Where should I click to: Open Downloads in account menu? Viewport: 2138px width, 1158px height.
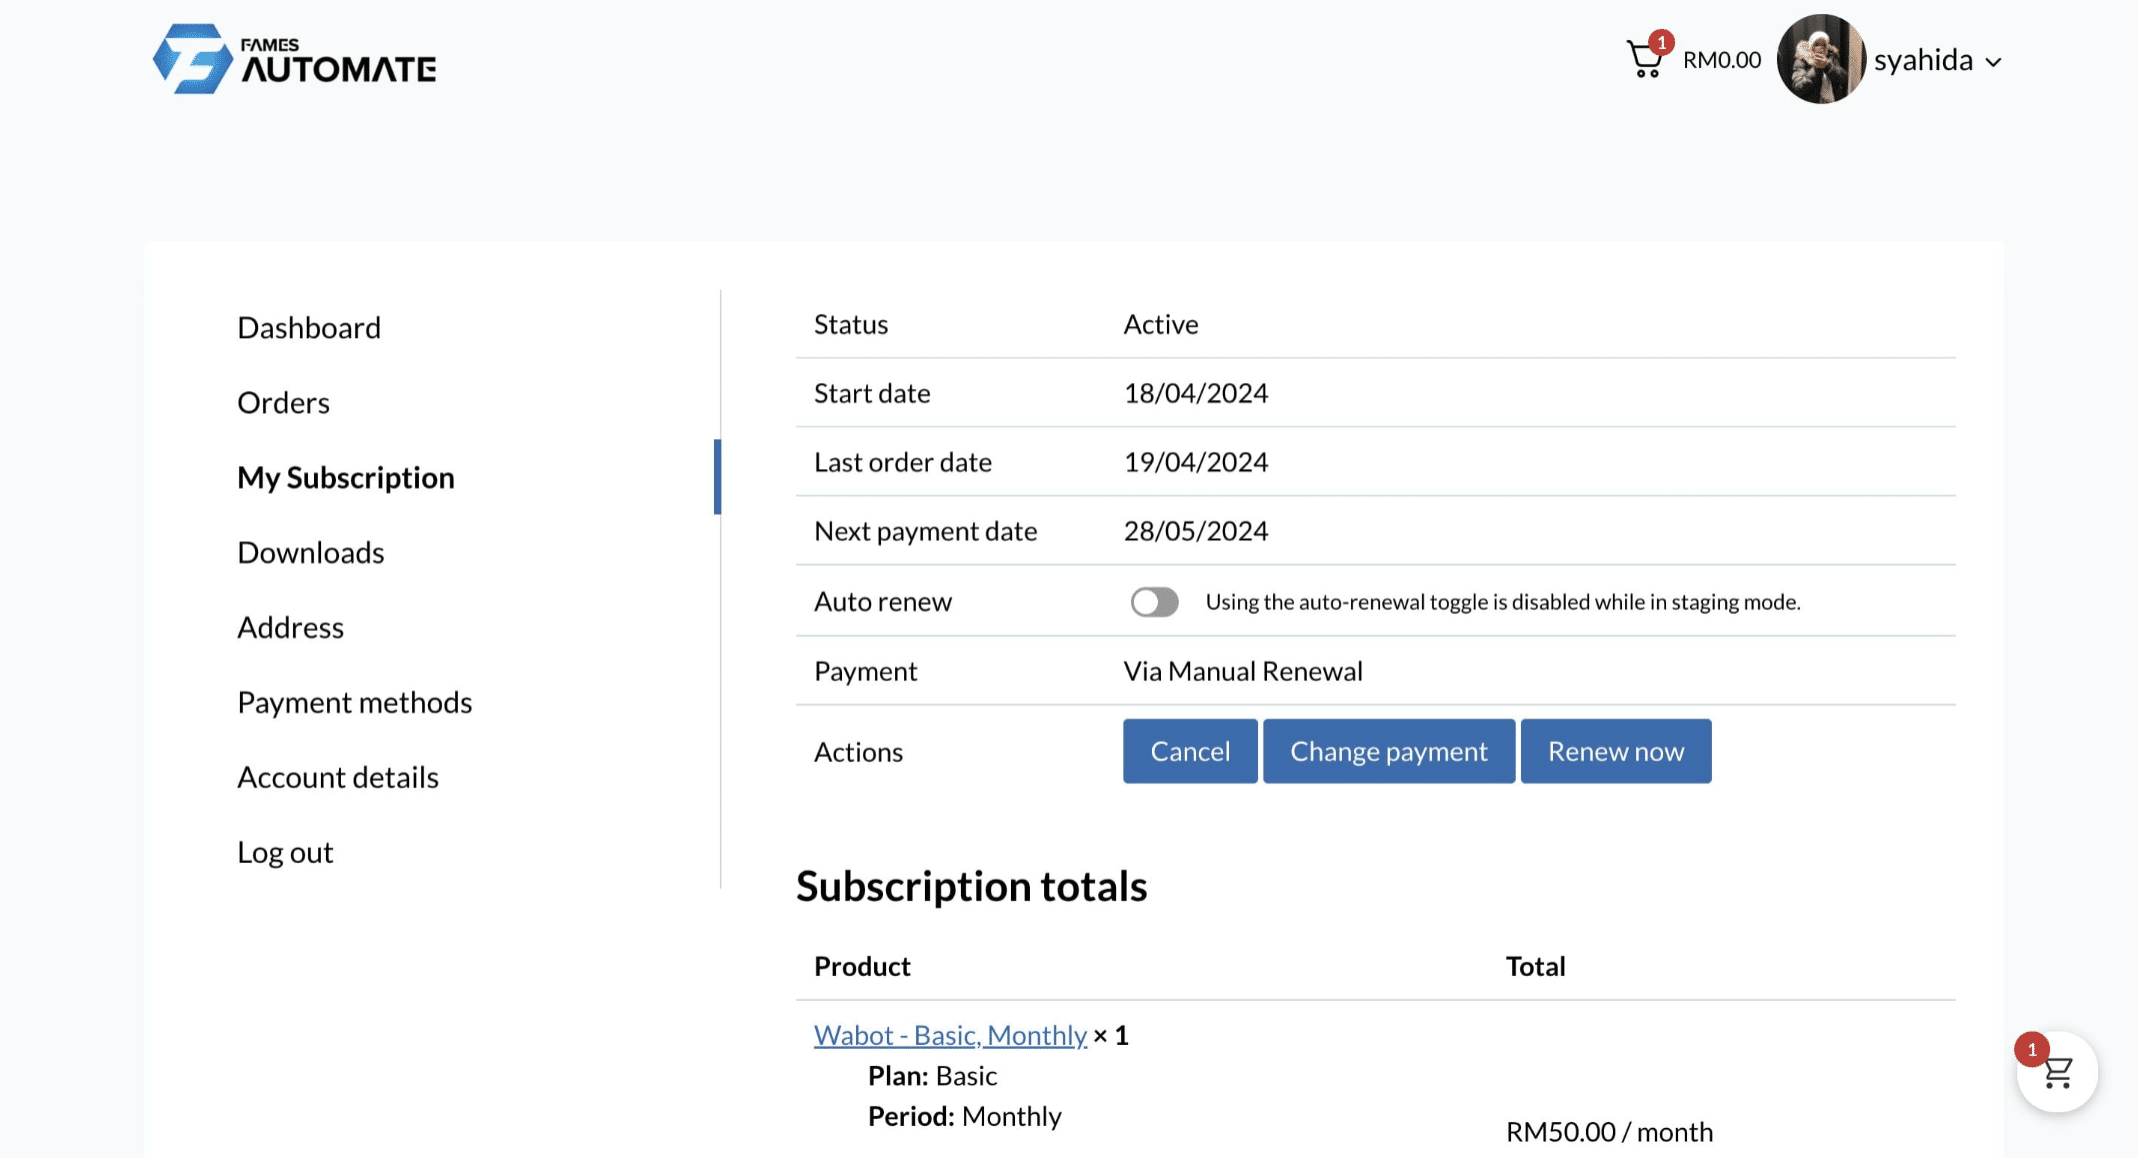pos(311,552)
